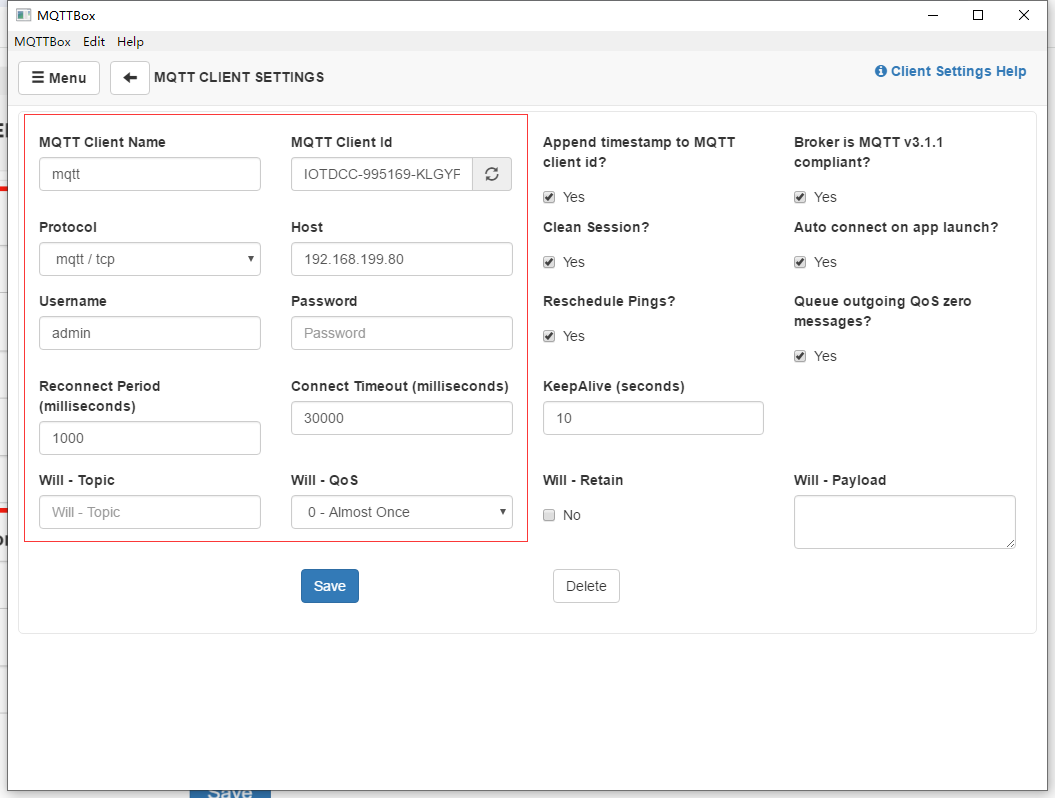Click the Host field with 192.168.199.80
The image size is (1055, 798).
coord(402,259)
